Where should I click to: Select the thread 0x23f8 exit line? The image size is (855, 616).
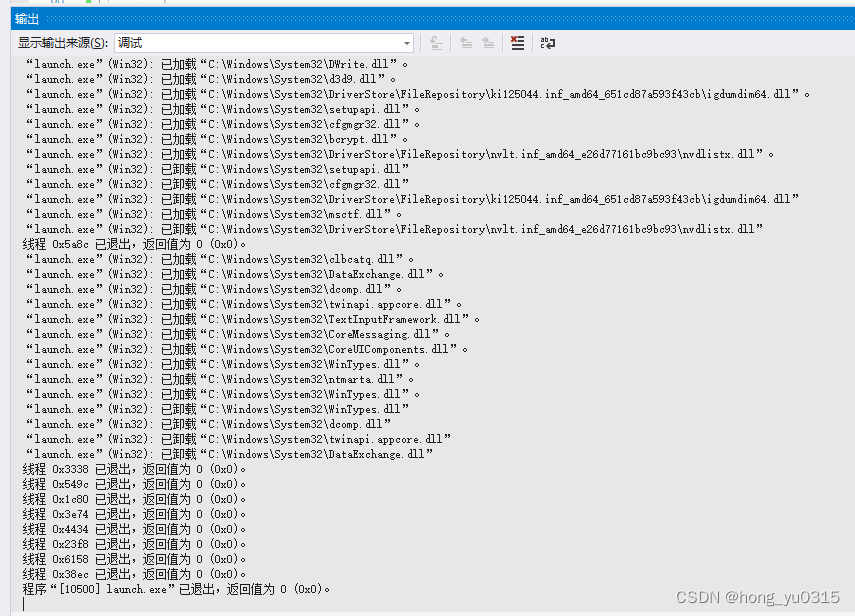tap(134, 544)
